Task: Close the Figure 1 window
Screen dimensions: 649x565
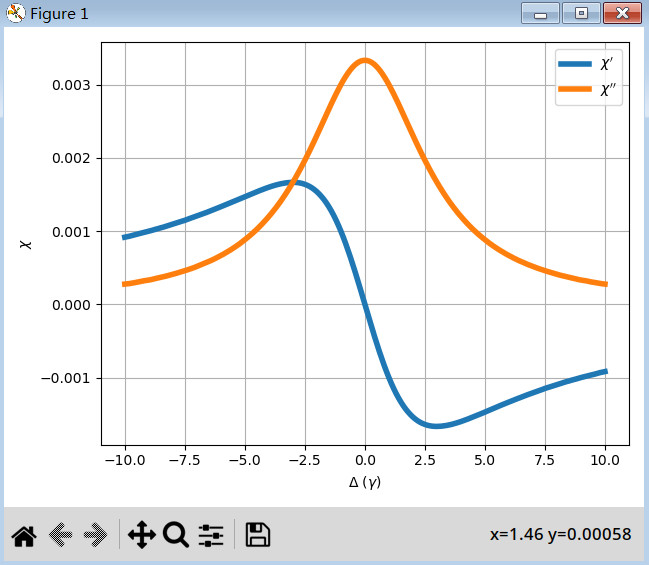Action: click(620, 13)
